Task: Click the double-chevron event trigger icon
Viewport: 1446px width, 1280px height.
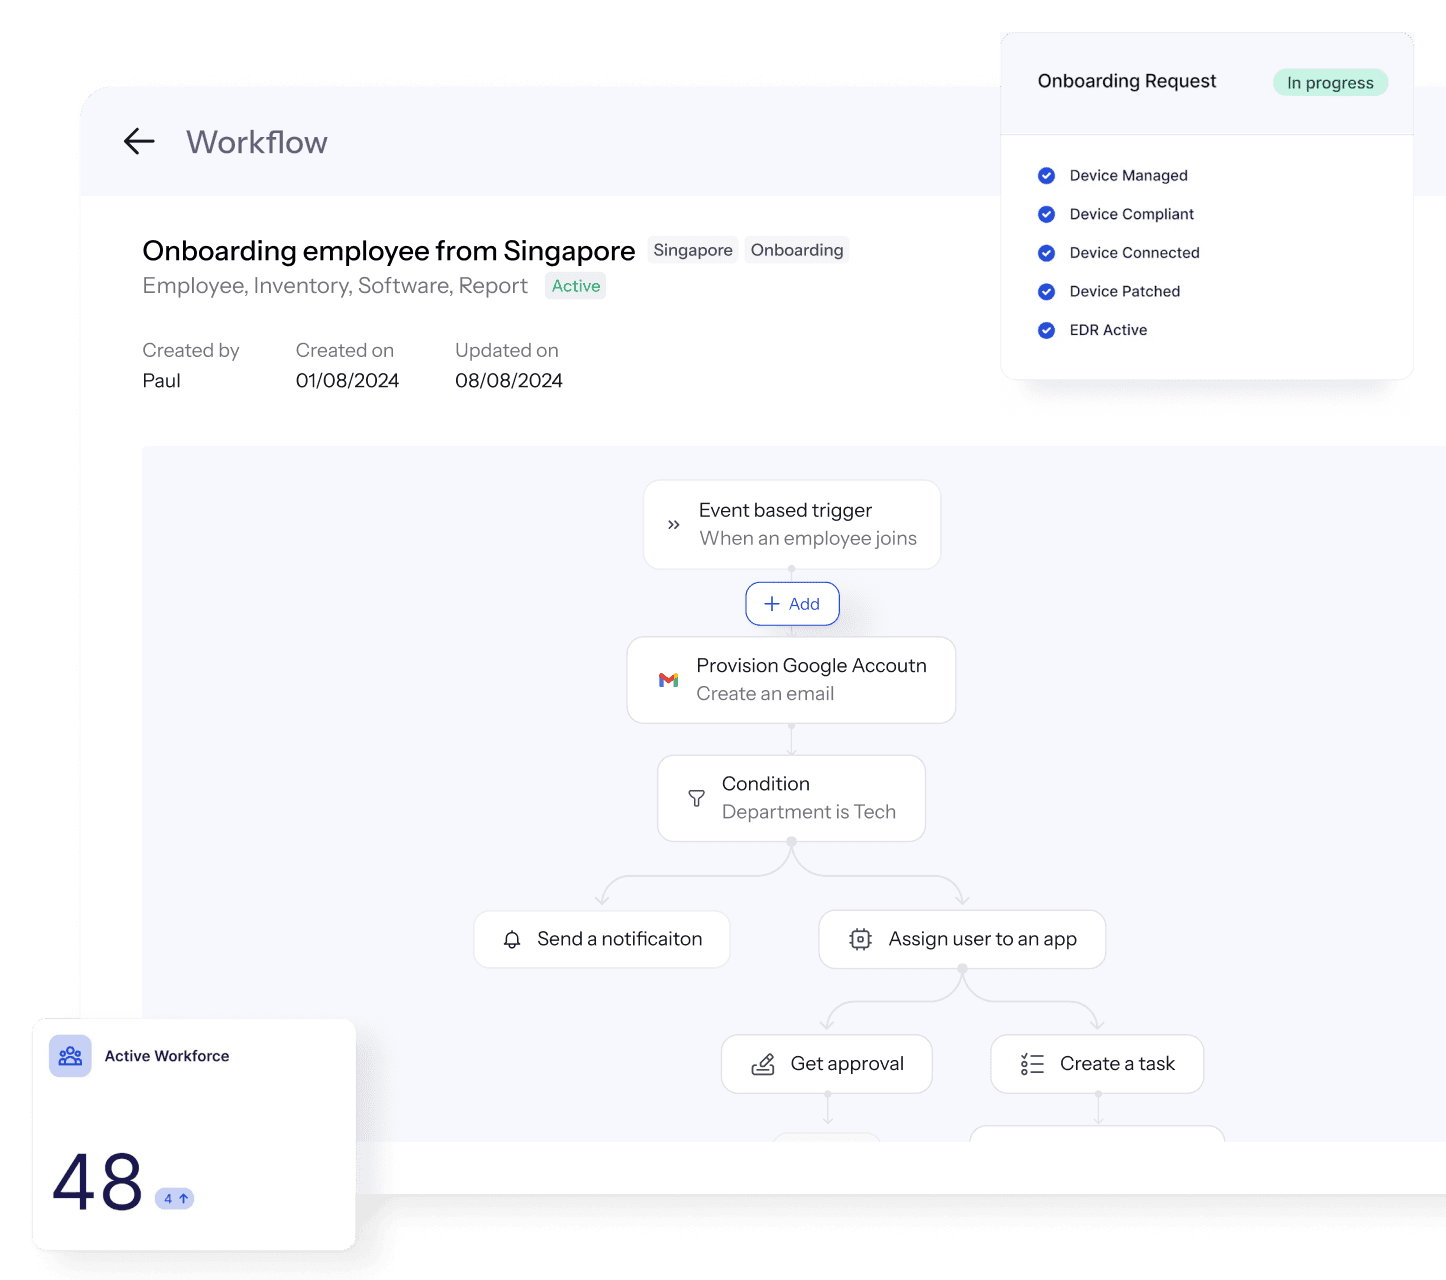Action: click(674, 525)
